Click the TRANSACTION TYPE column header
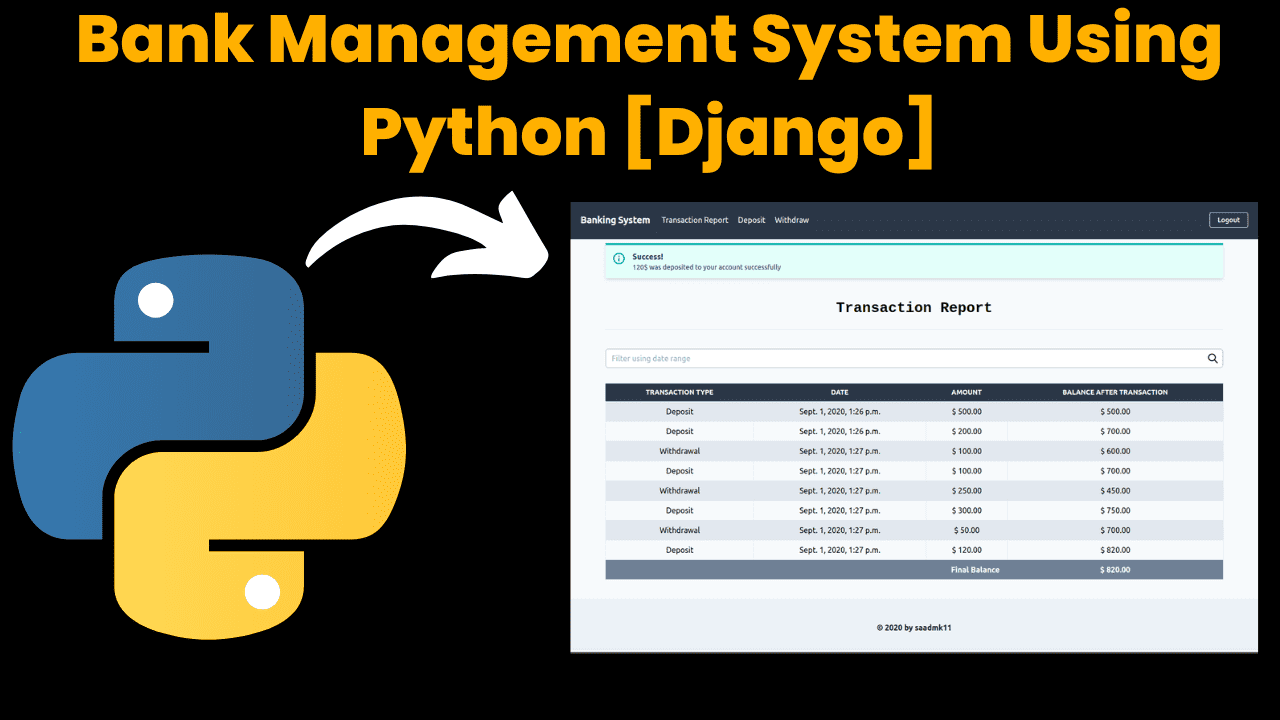1280x720 pixels. pos(679,392)
